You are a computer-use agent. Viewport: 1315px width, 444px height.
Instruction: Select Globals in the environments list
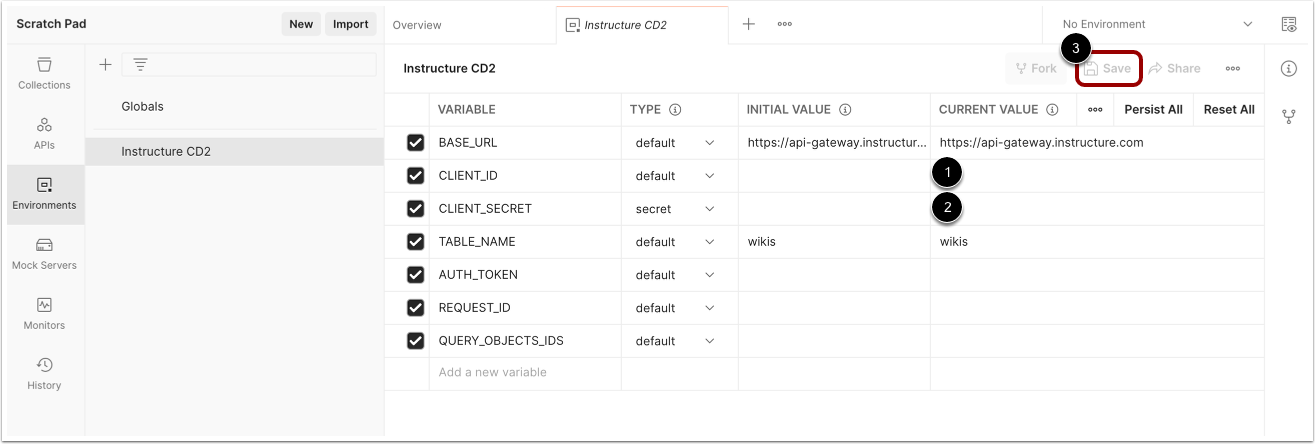tap(142, 106)
